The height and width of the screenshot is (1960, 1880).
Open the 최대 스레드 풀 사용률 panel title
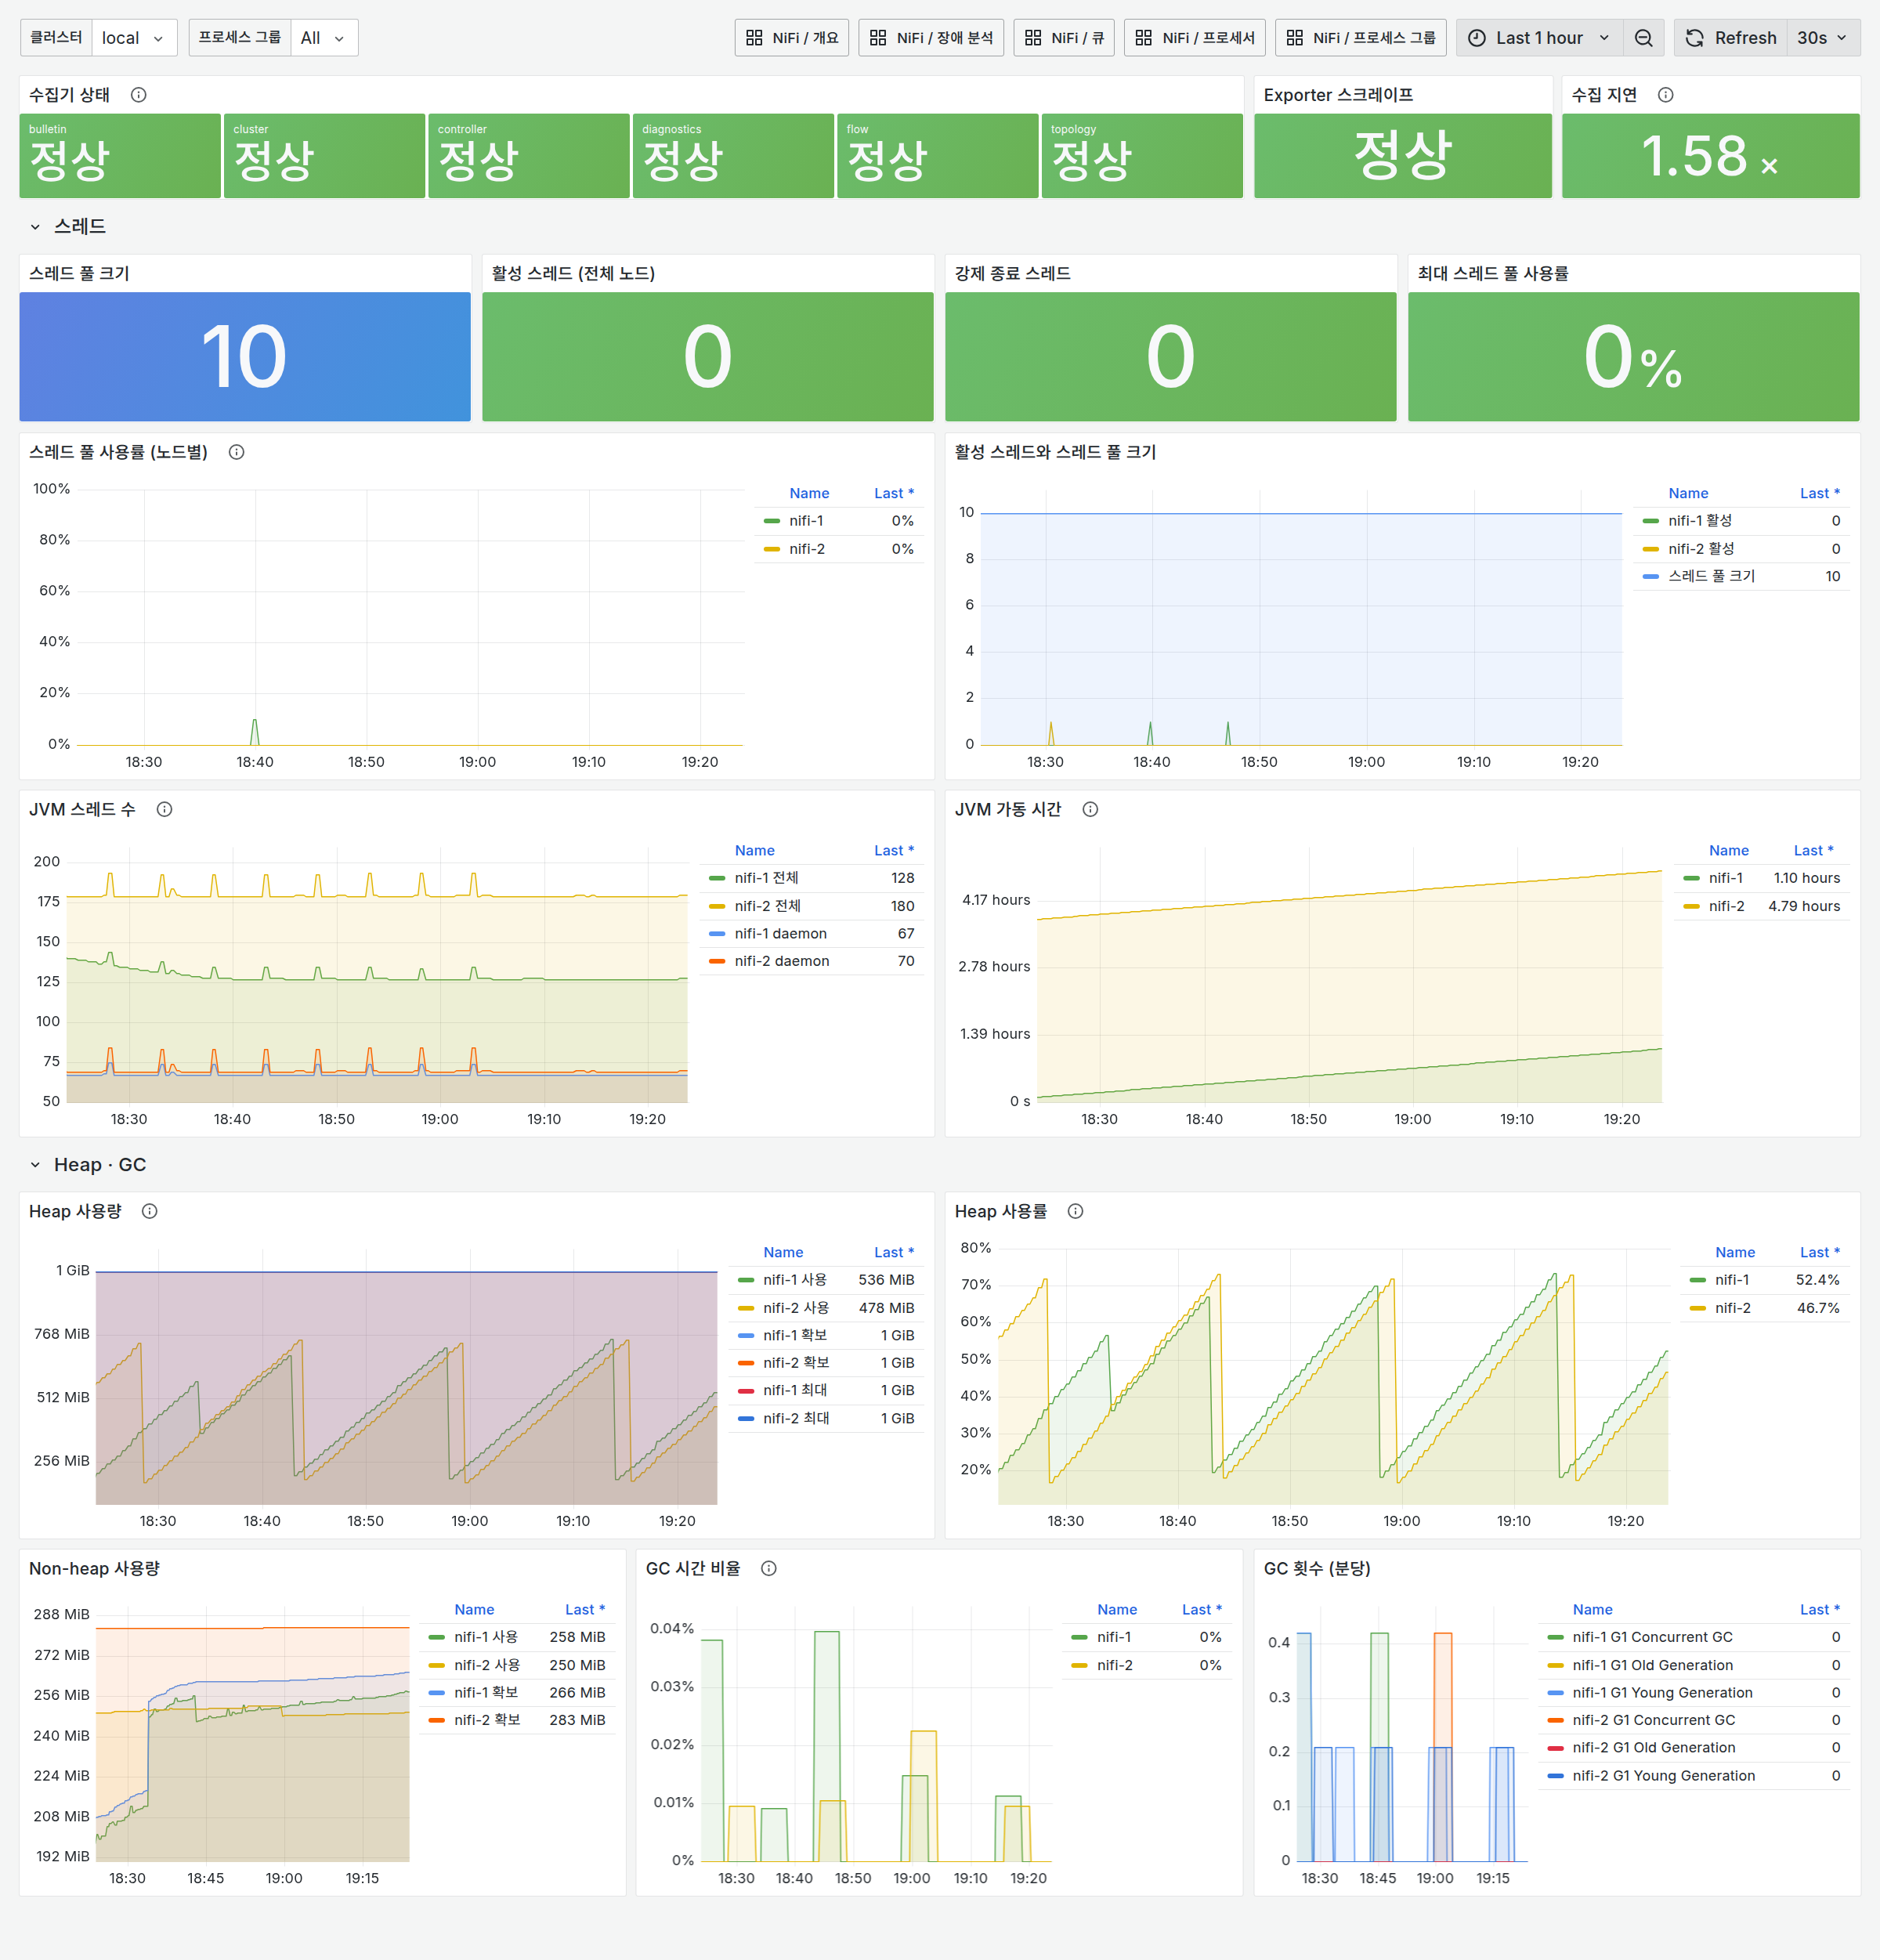(1493, 273)
